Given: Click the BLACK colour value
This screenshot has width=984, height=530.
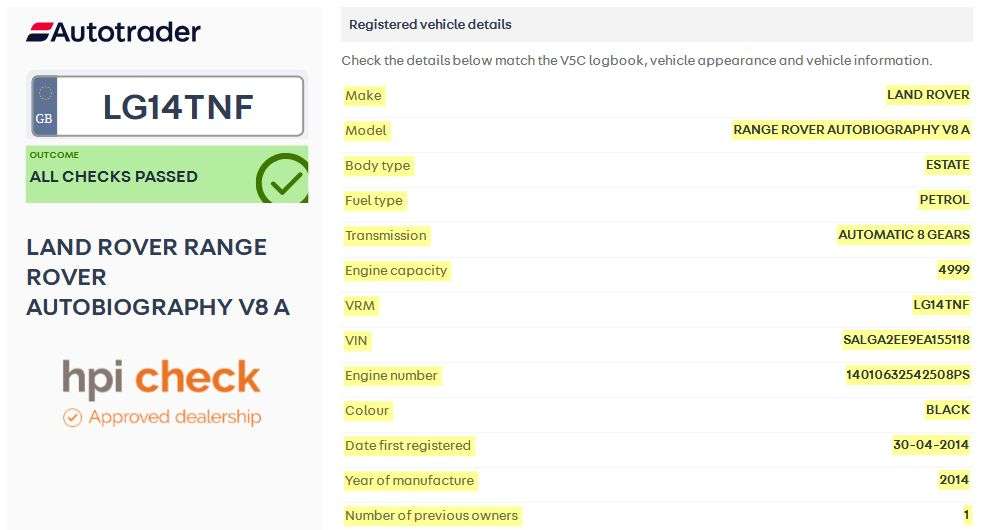Looking at the screenshot, I should (947, 410).
